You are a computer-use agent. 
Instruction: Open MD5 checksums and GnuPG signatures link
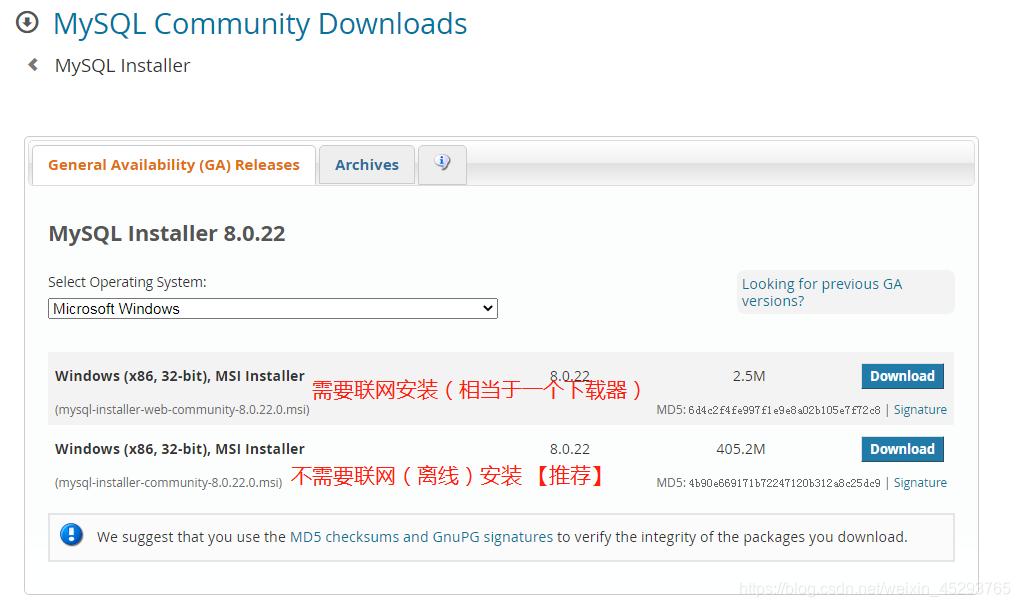[421, 537]
